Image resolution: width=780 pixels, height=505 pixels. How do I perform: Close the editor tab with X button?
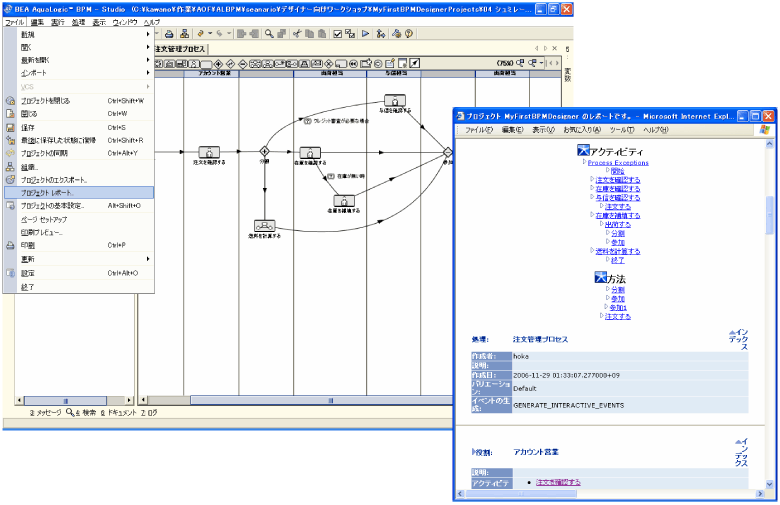click(555, 48)
